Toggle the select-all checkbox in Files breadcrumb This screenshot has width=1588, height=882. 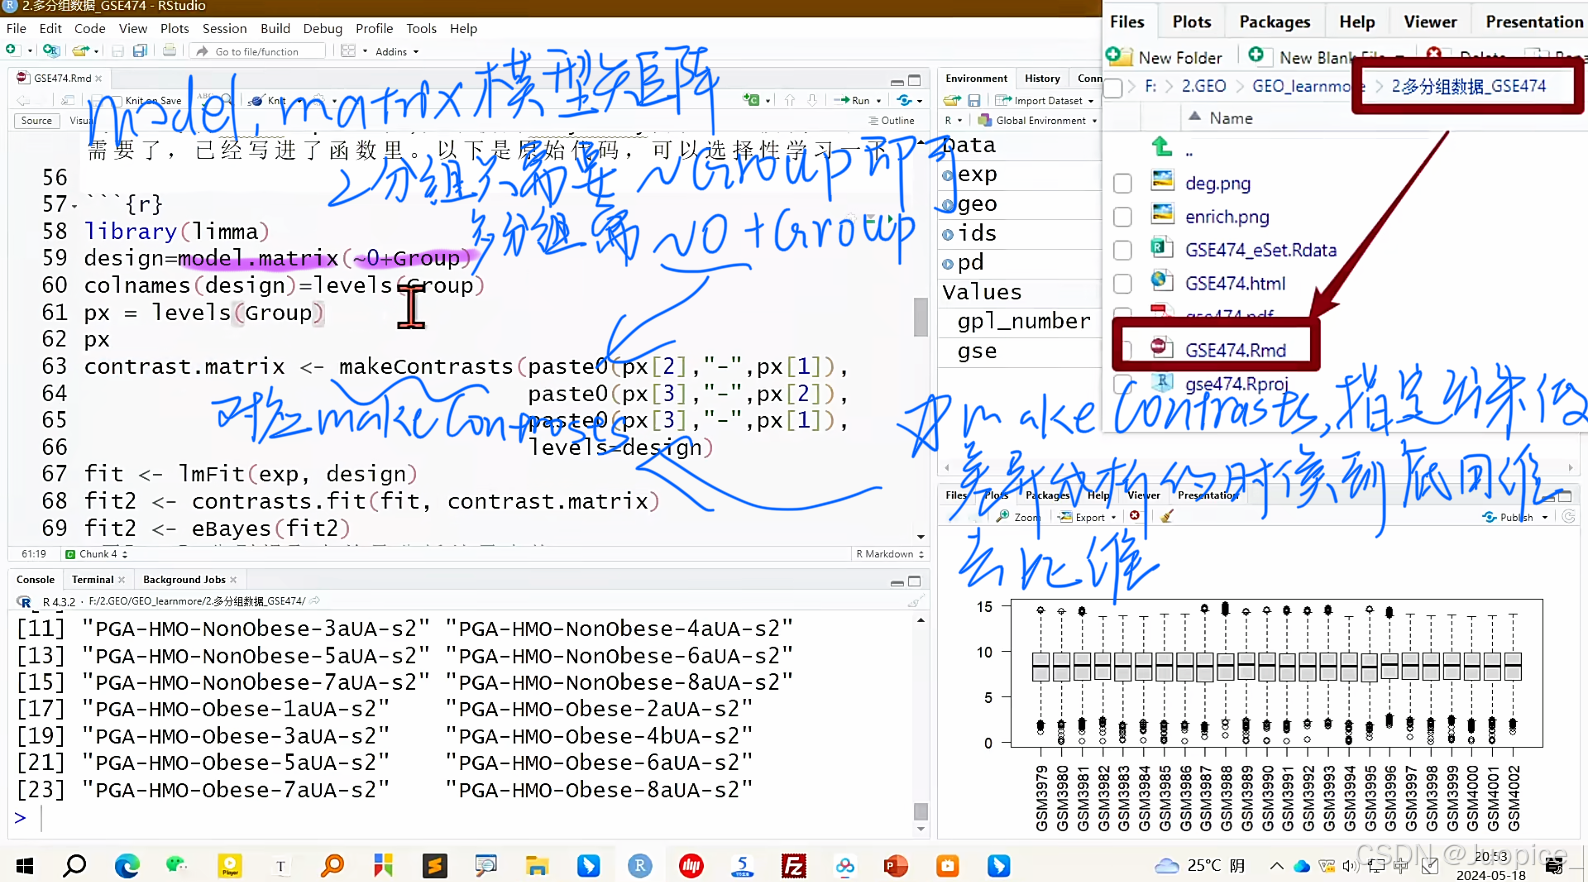tap(1113, 87)
